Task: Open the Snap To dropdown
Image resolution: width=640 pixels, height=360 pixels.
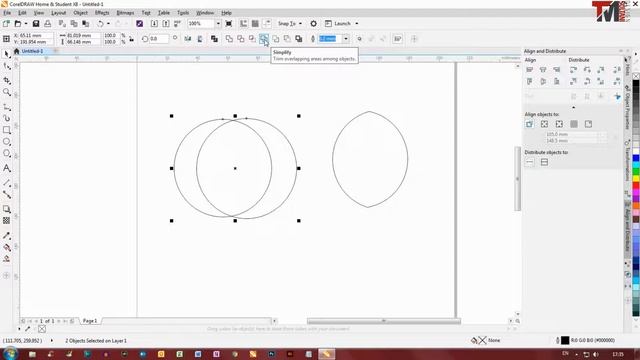Action: [x=290, y=24]
